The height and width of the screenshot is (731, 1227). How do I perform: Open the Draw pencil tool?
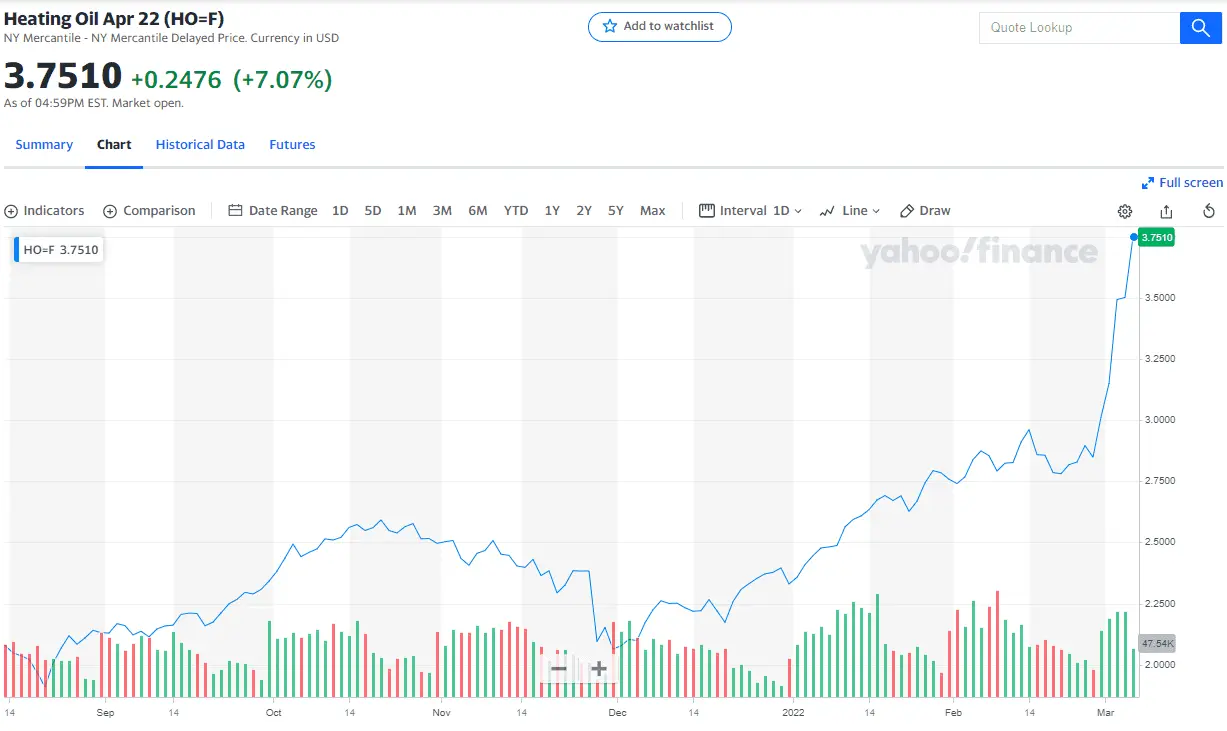click(925, 211)
